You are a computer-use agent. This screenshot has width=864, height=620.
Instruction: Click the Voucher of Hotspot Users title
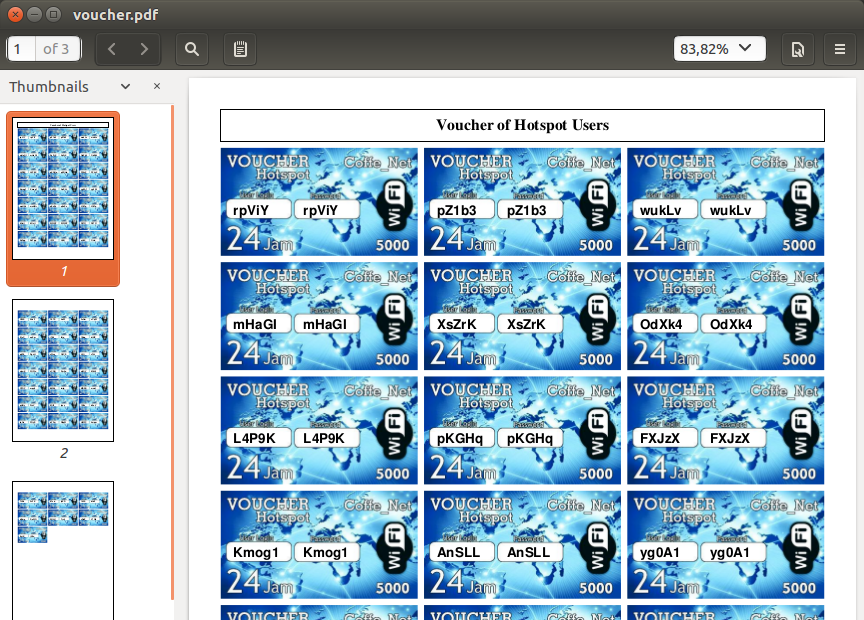pos(522,125)
